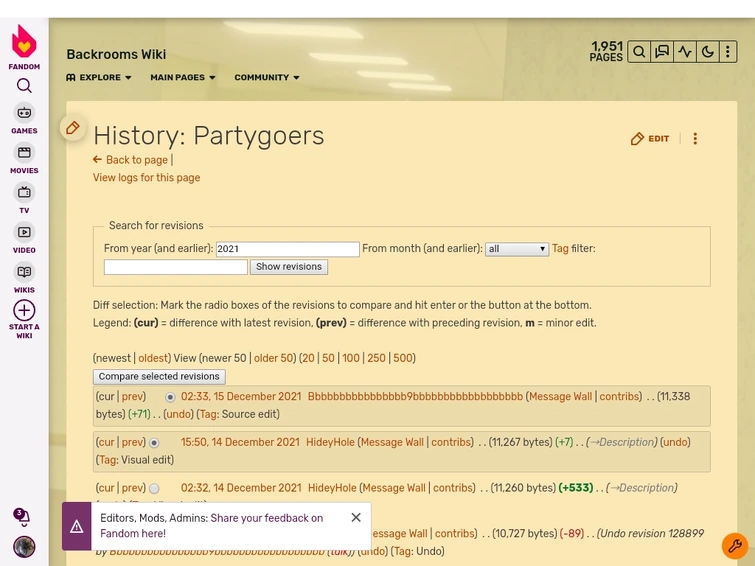Screen dimensions: 755x566
Task: Click the Start a Wiki plus icon
Action: point(24,310)
